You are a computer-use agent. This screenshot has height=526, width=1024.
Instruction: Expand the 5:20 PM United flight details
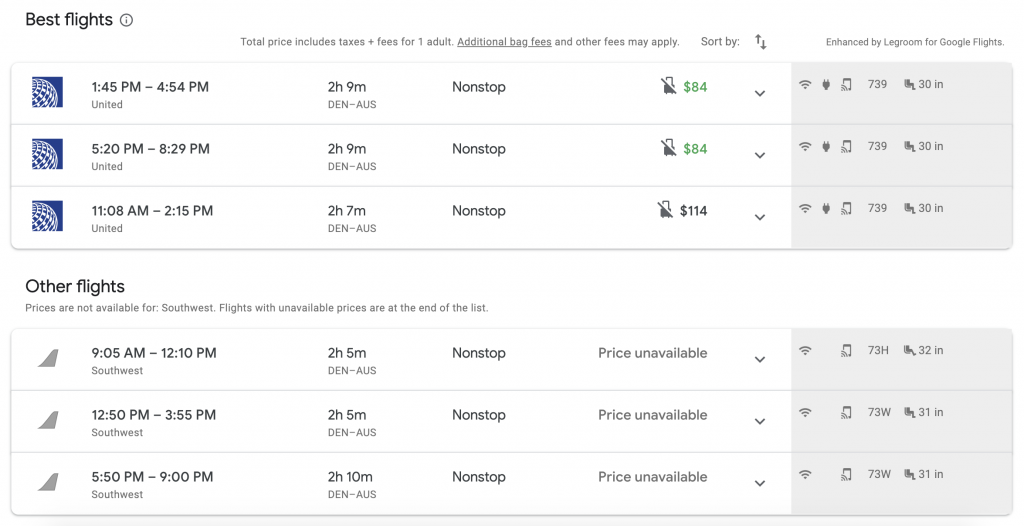pyautogui.click(x=760, y=156)
